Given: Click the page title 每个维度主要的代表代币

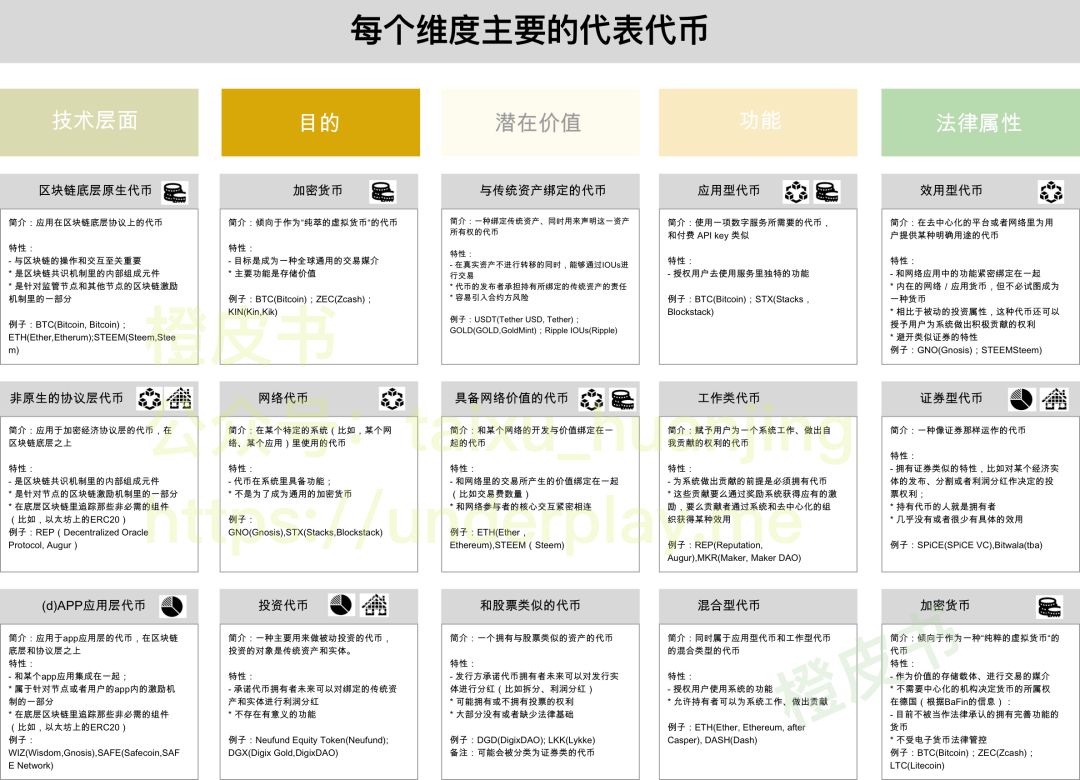Looking at the screenshot, I should [x=529, y=30].
